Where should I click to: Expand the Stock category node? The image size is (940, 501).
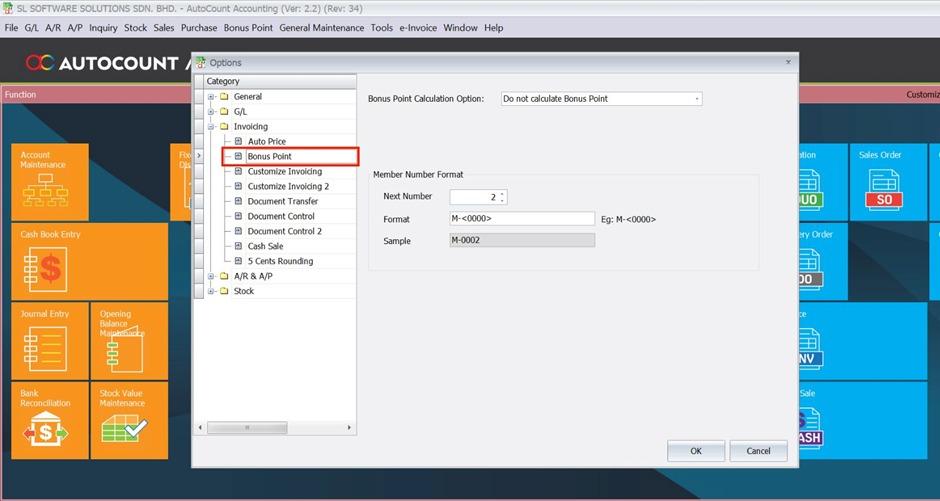[x=211, y=292]
